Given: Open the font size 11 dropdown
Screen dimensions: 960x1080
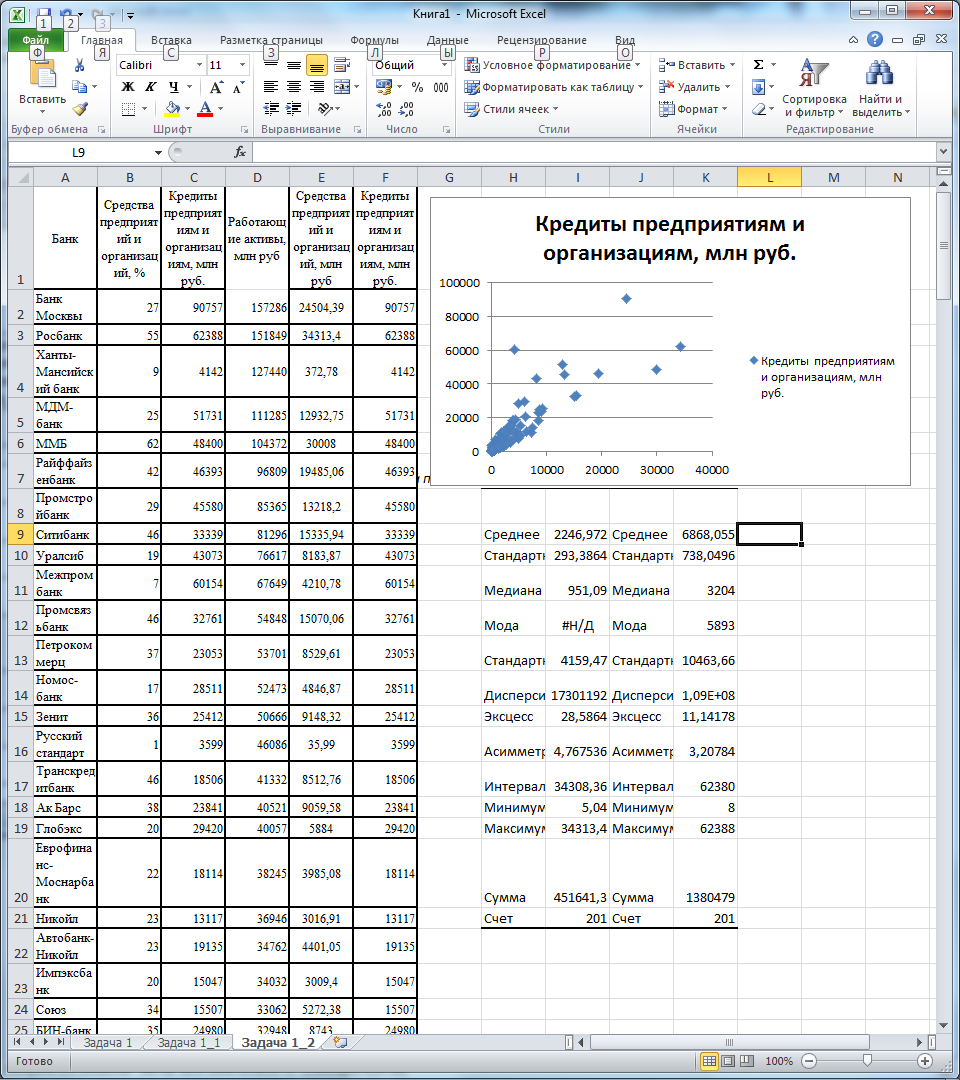Looking at the screenshot, I should 242,65.
